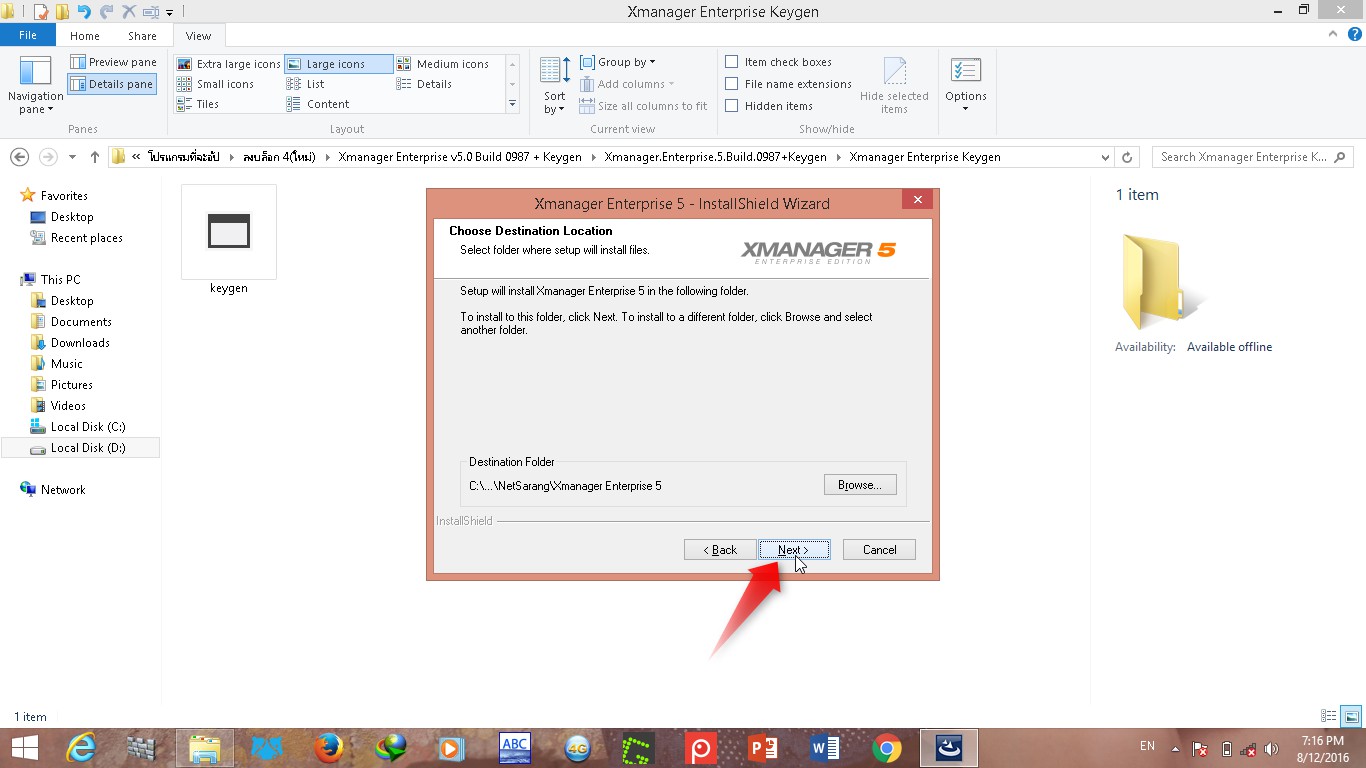Click the Rename icon in quick access toolbar

pos(150,12)
